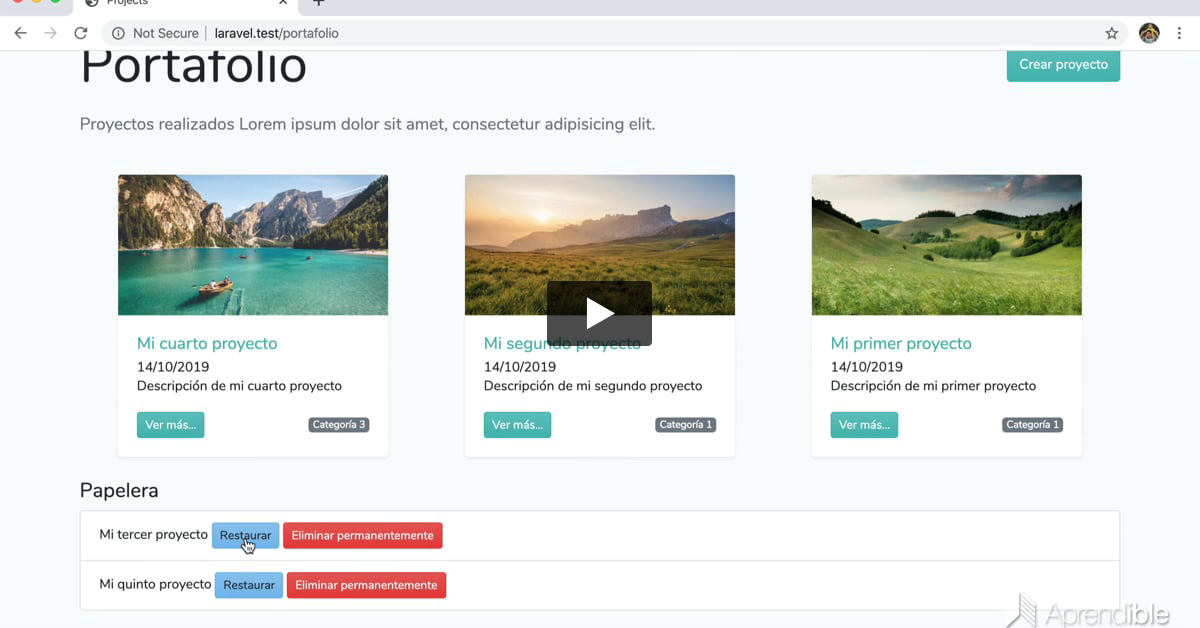This screenshot has width=1200, height=628.
Task: Eliminar permanentemente Mi quinto proyecto
Action: pyautogui.click(x=366, y=585)
